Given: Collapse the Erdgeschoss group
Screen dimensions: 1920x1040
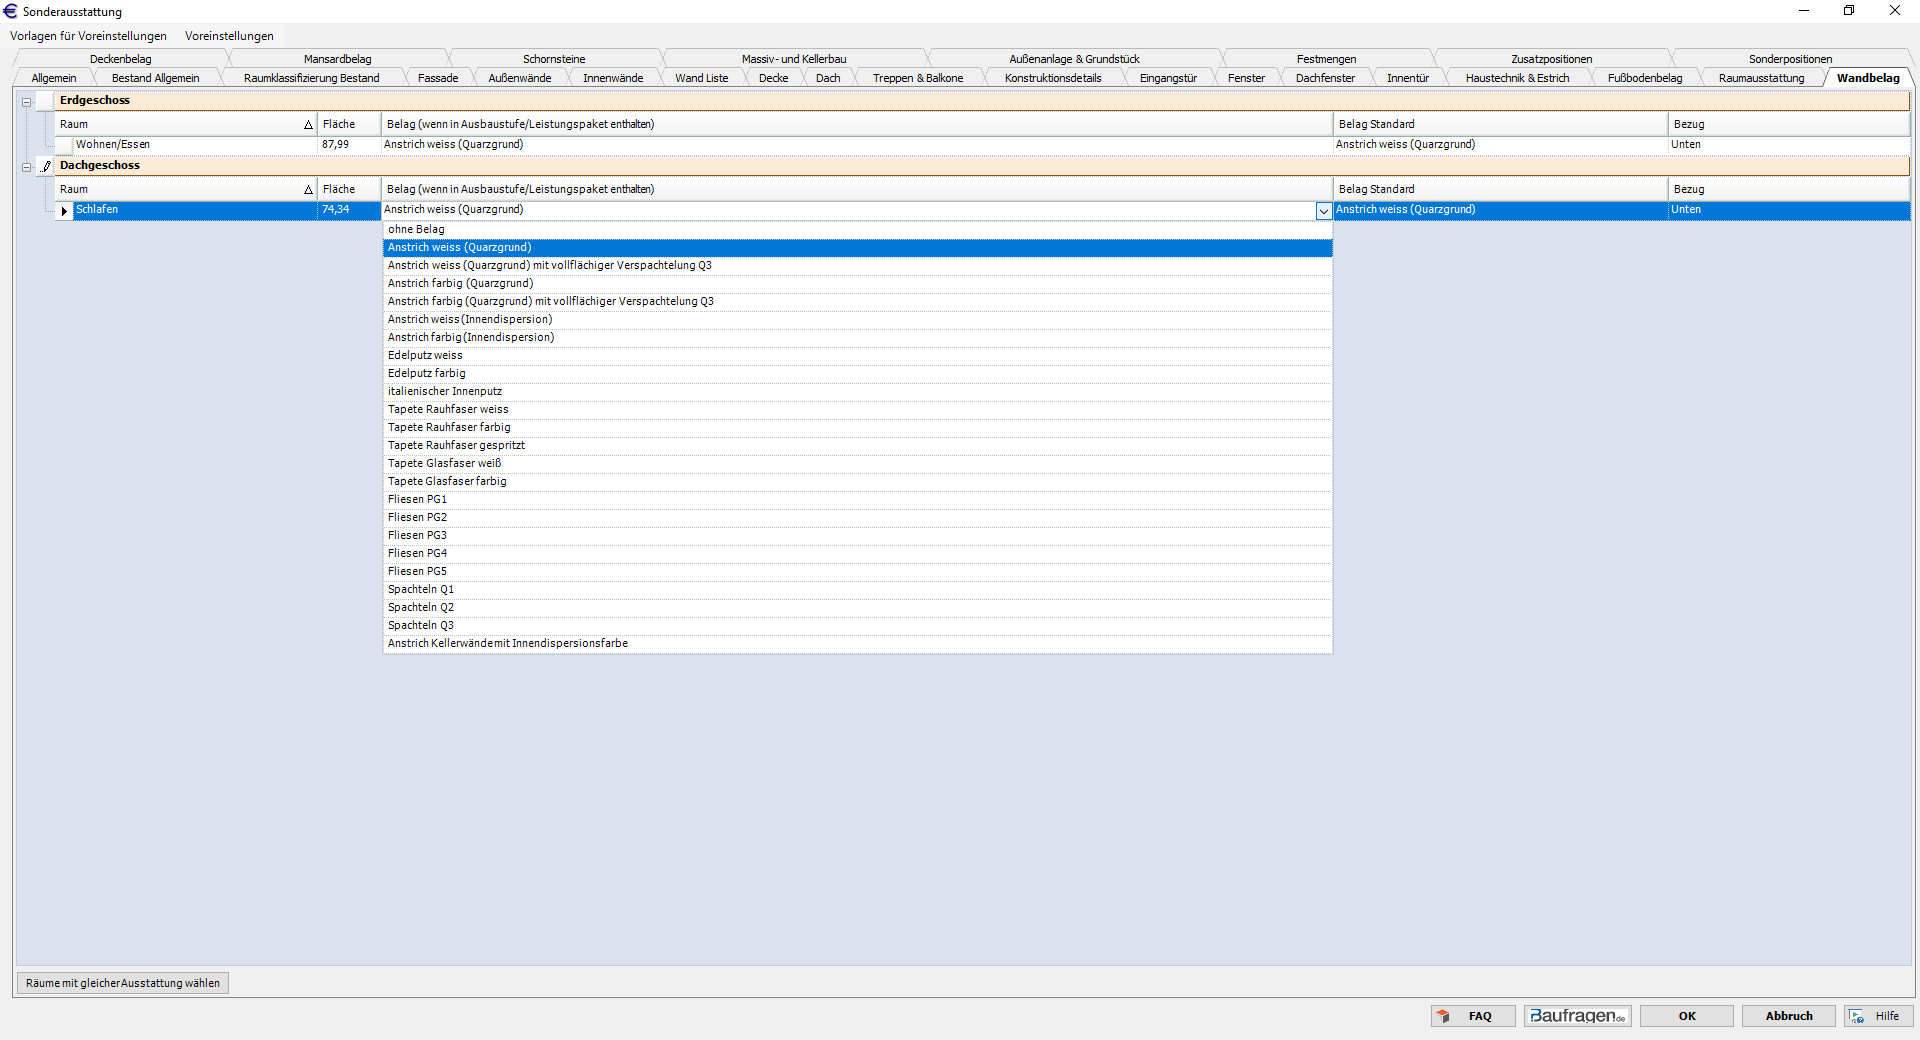Looking at the screenshot, I should click(27, 102).
